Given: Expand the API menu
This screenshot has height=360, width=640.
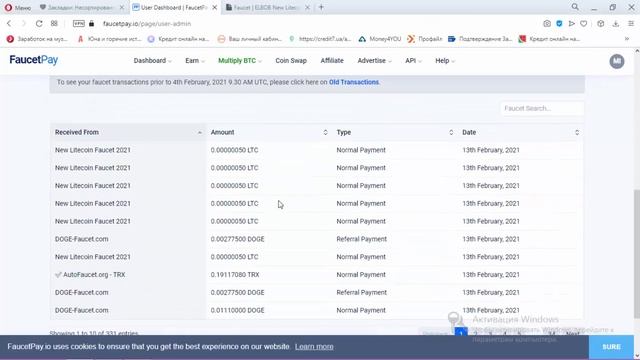Looking at the screenshot, I should pyautogui.click(x=413, y=60).
